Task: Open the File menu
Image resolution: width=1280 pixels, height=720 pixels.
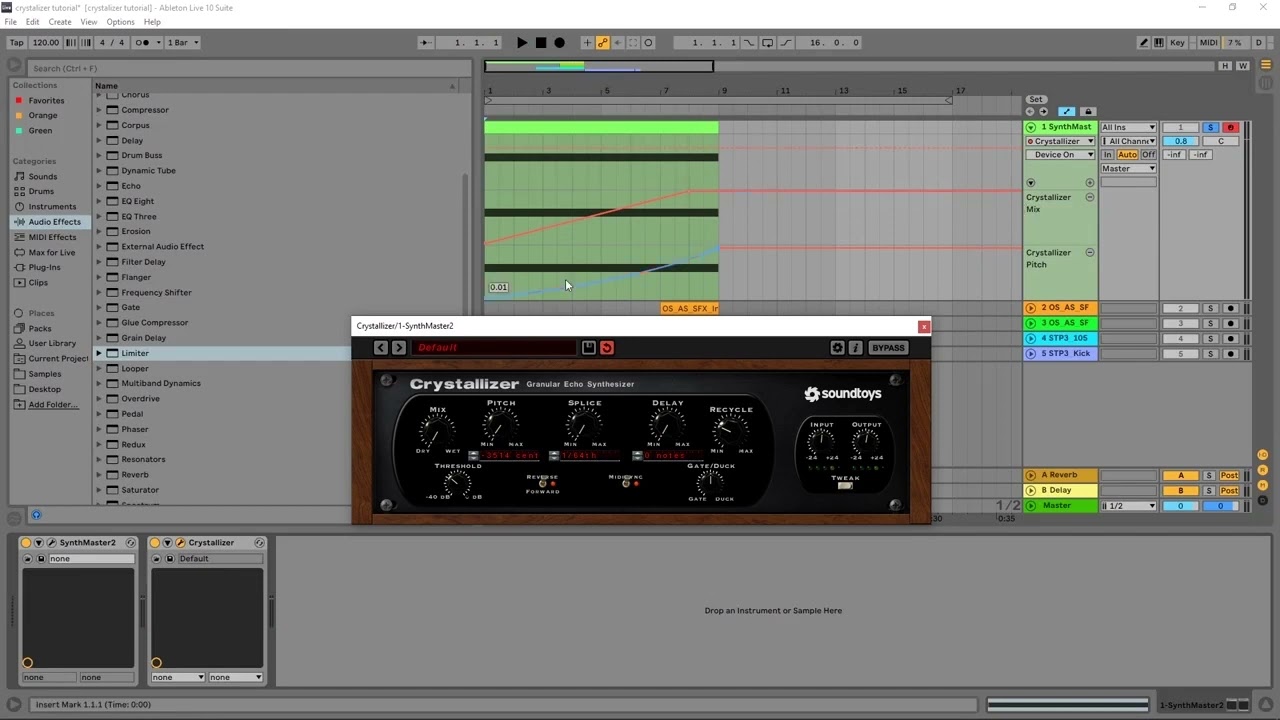Action: (x=11, y=22)
